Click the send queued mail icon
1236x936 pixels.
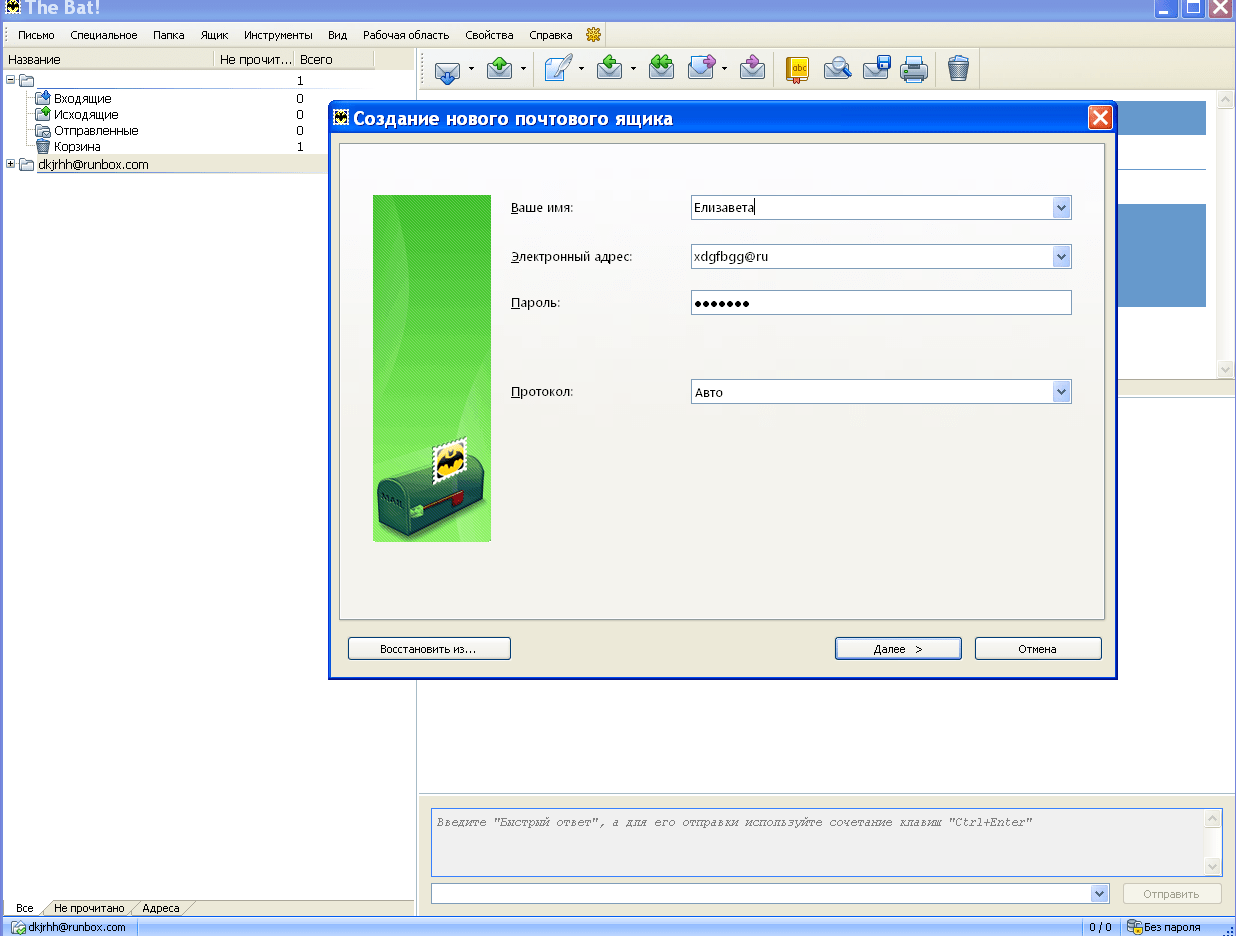click(x=500, y=69)
